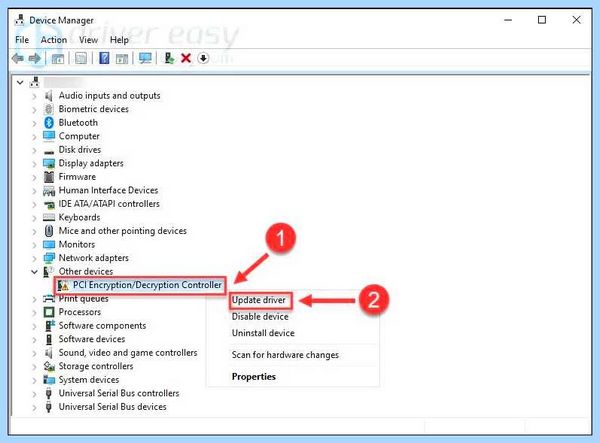Viewport: 600px width, 443px height.
Task: Click the Mice and other pointing devices icon
Action: tap(49, 231)
